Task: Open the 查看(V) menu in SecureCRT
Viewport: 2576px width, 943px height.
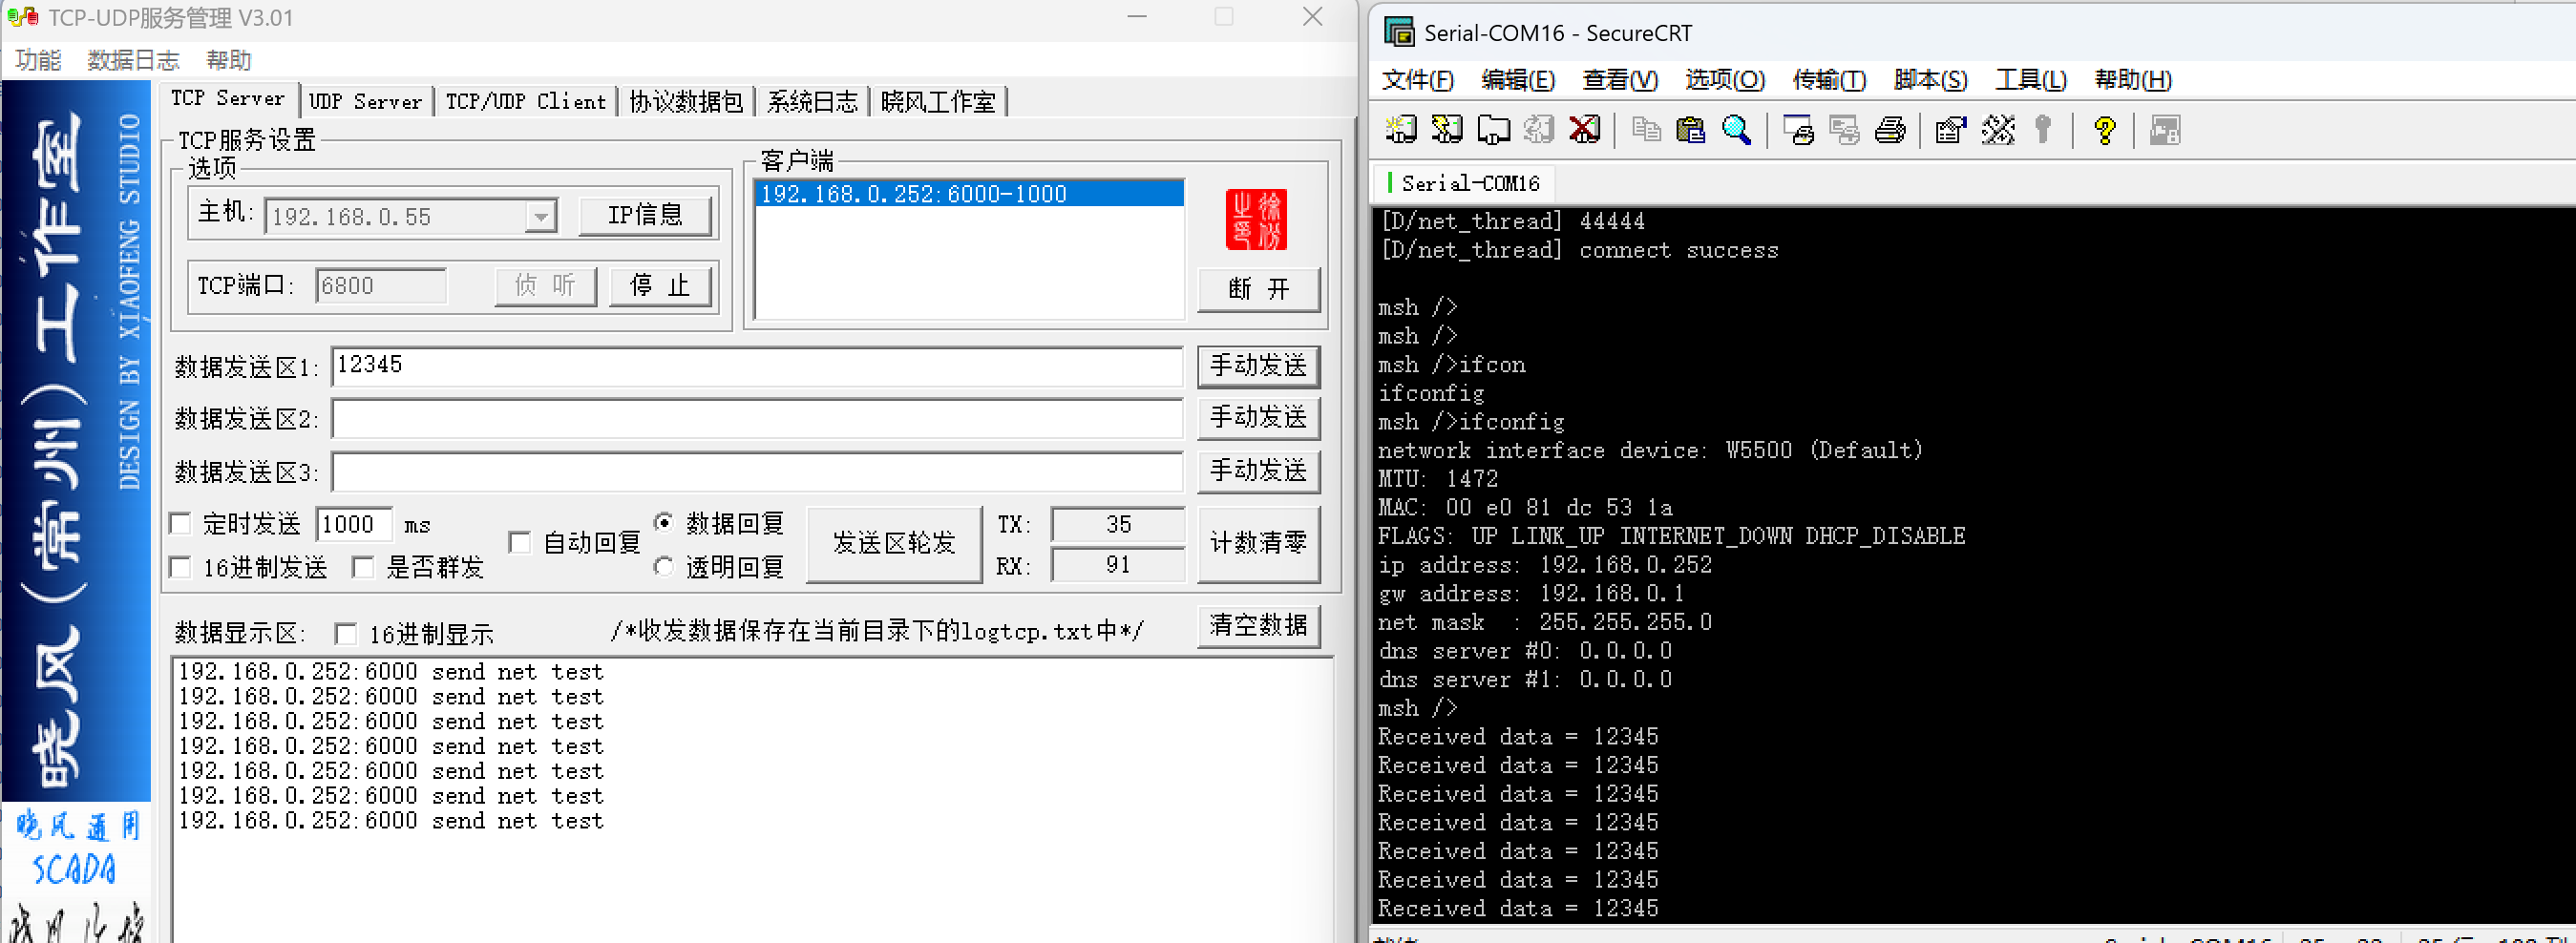Action: tap(1620, 80)
